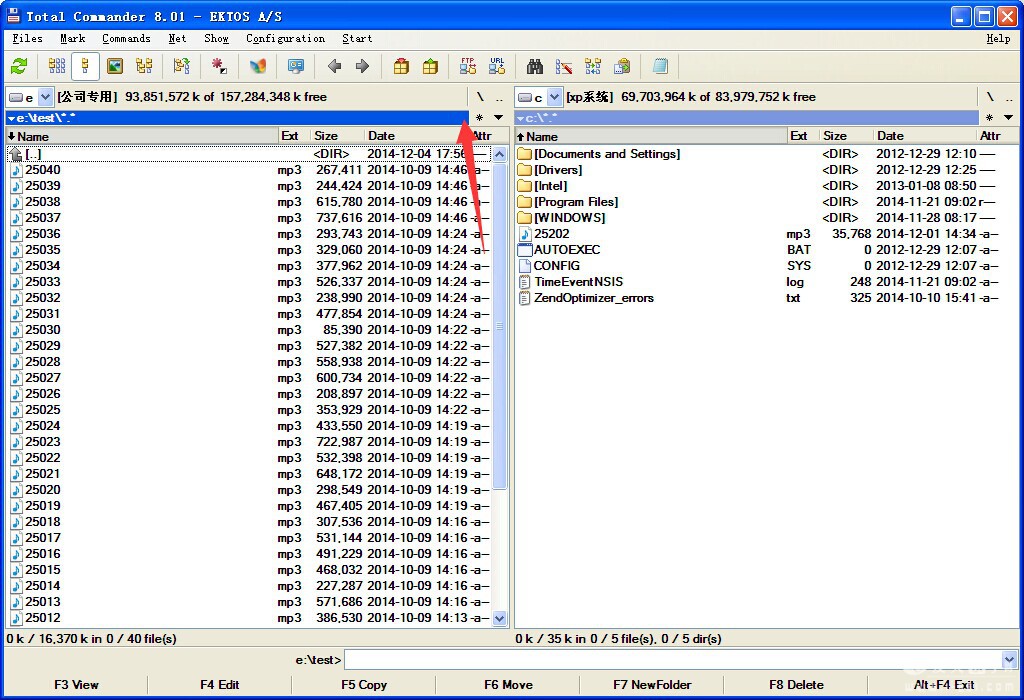Open the multi-rename tool icon
Viewport: 1024px width, 700px height.
tap(564, 66)
